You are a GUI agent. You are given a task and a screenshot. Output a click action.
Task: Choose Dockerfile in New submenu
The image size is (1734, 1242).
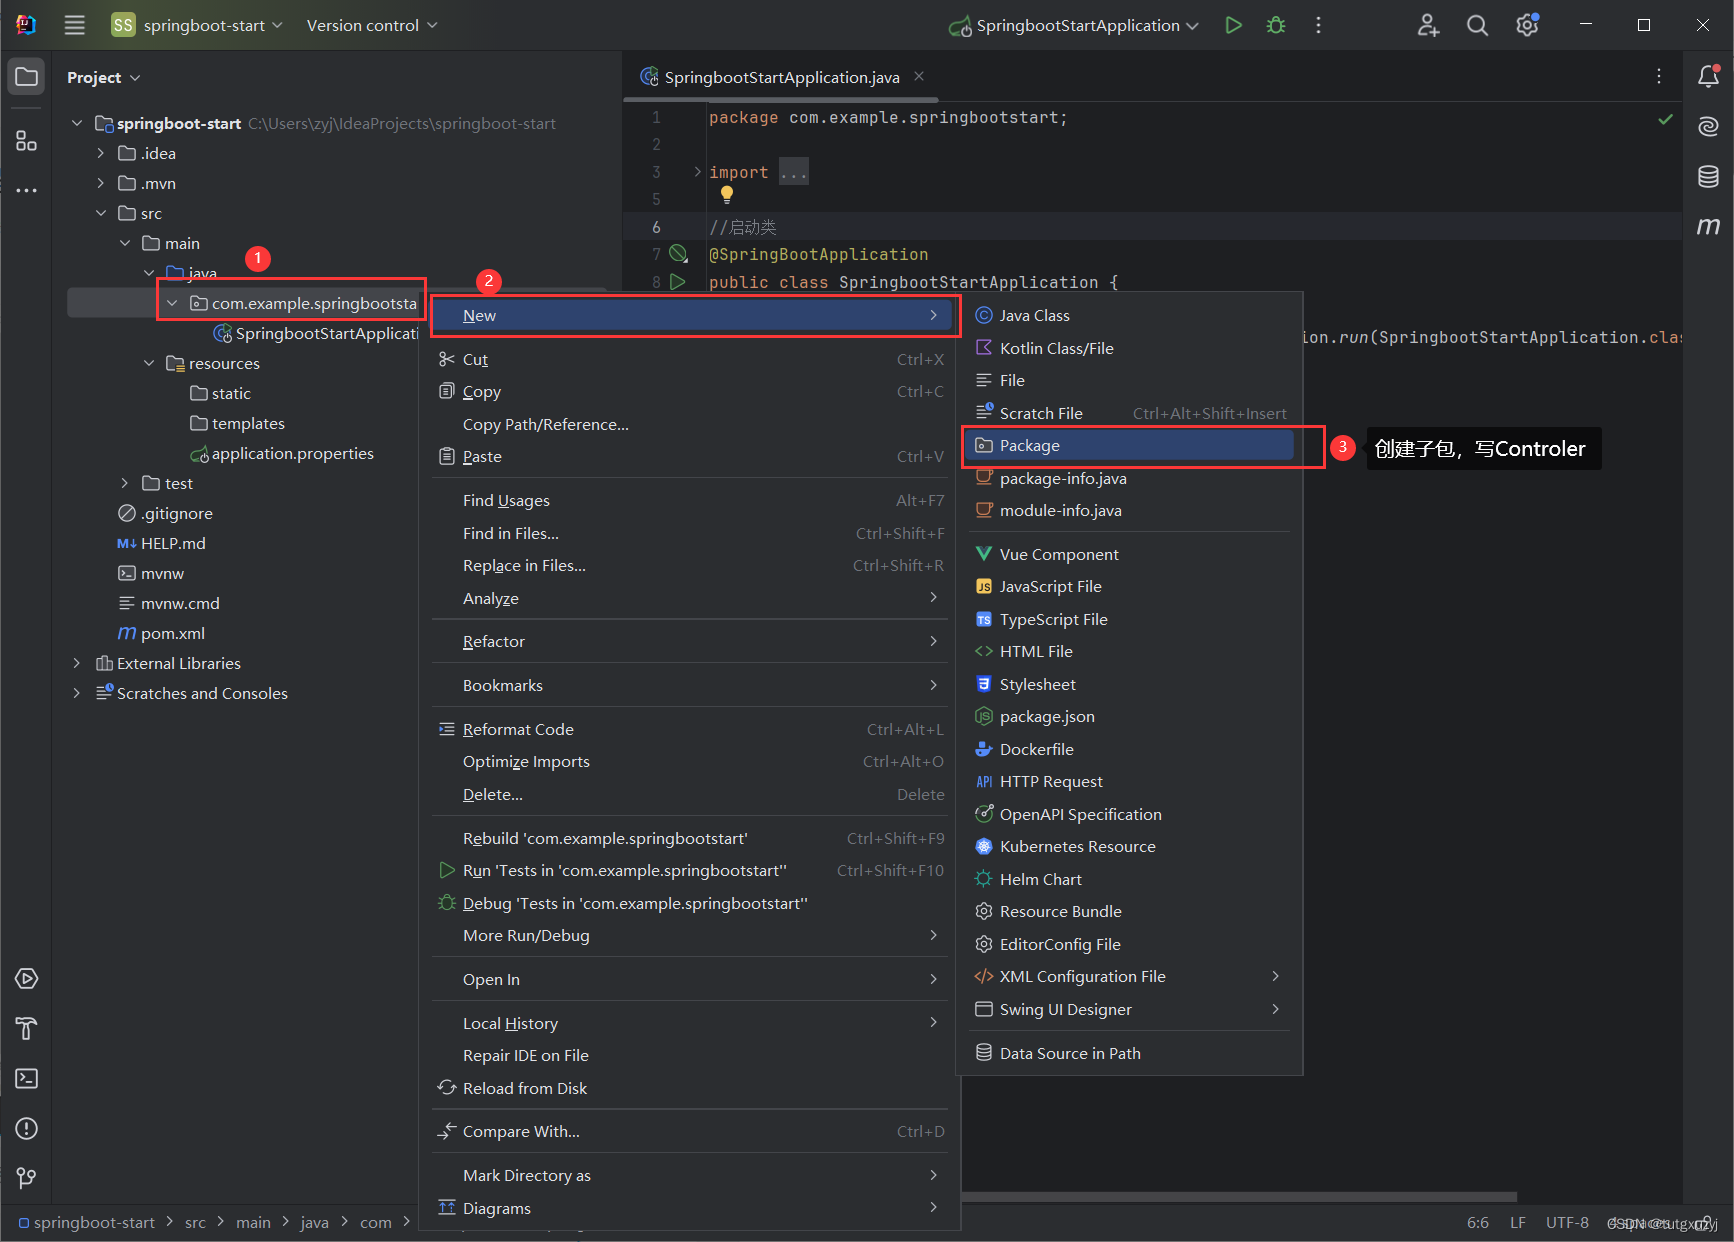pos(1129,749)
